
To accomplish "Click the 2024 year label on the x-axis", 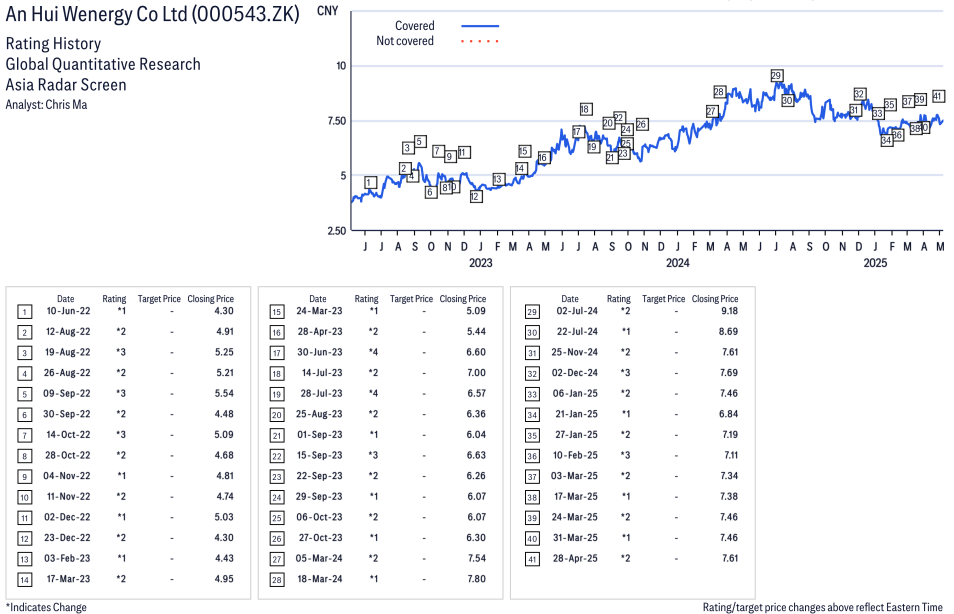I will coord(678,263).
